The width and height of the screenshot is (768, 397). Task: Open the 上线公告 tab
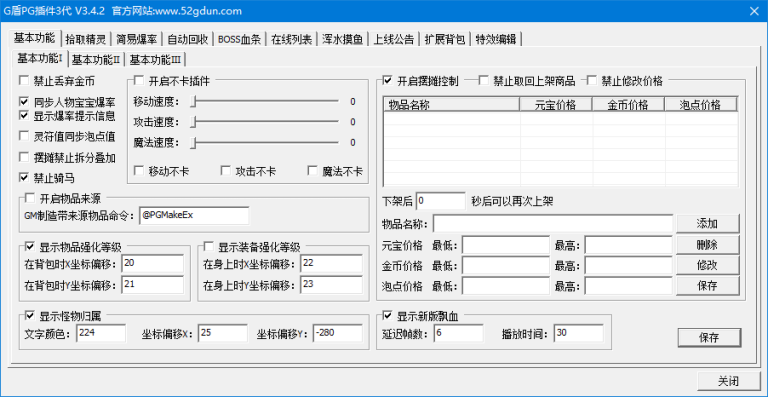pyautogui.click(x=394, y=40)
